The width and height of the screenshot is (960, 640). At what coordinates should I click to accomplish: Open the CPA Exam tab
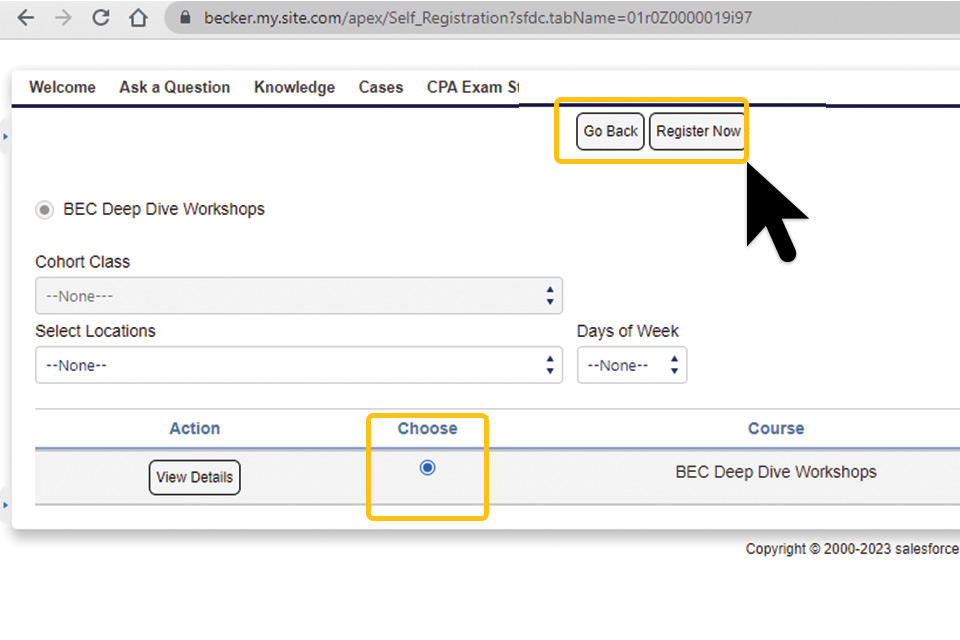click(473, 87)
